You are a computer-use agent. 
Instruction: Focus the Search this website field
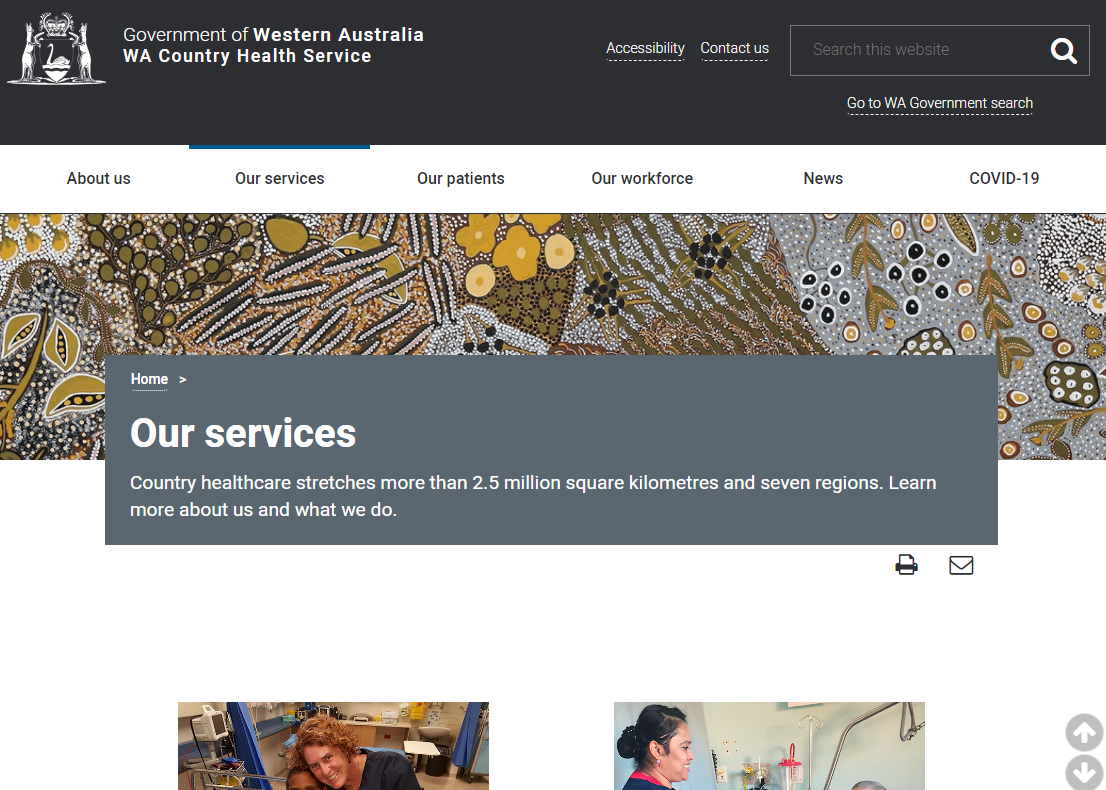point(915,50)
